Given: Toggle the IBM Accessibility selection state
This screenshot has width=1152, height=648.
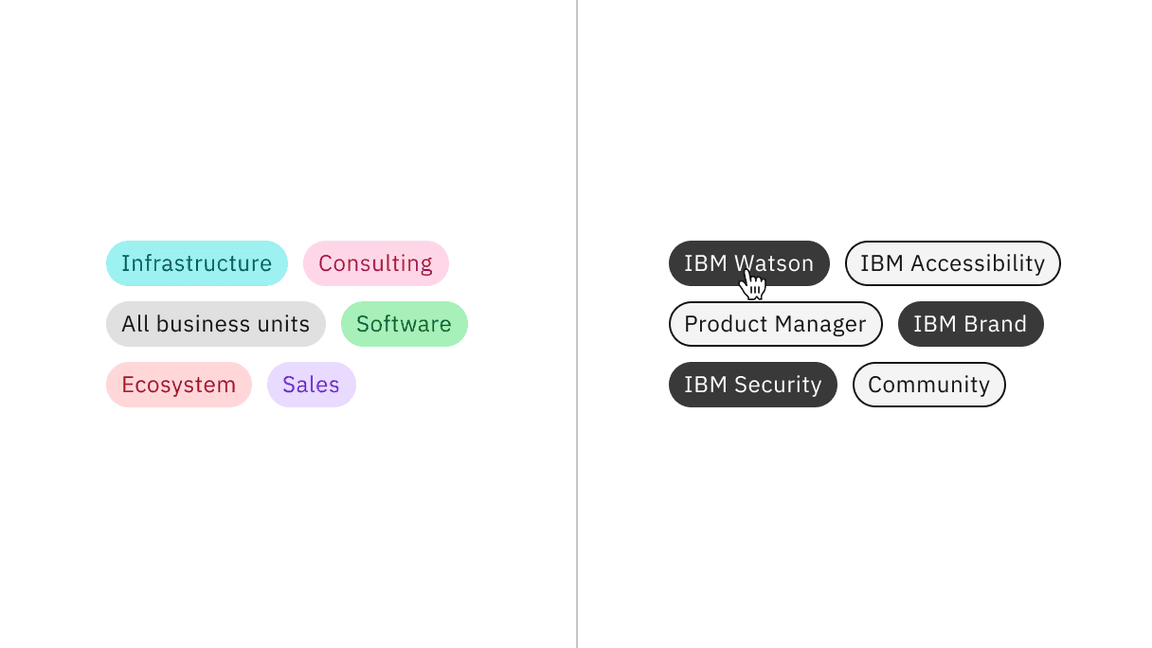Looking at the screenshot, I should tap(952, 263).
